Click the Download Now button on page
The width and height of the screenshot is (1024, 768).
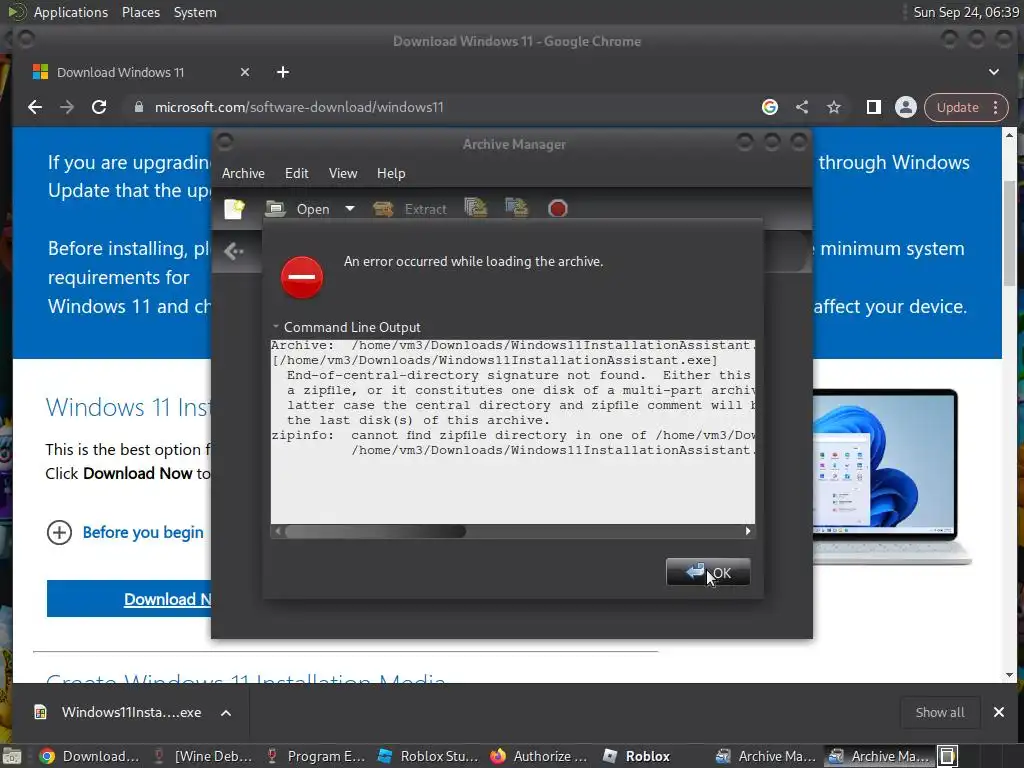(x=129, y=598)
